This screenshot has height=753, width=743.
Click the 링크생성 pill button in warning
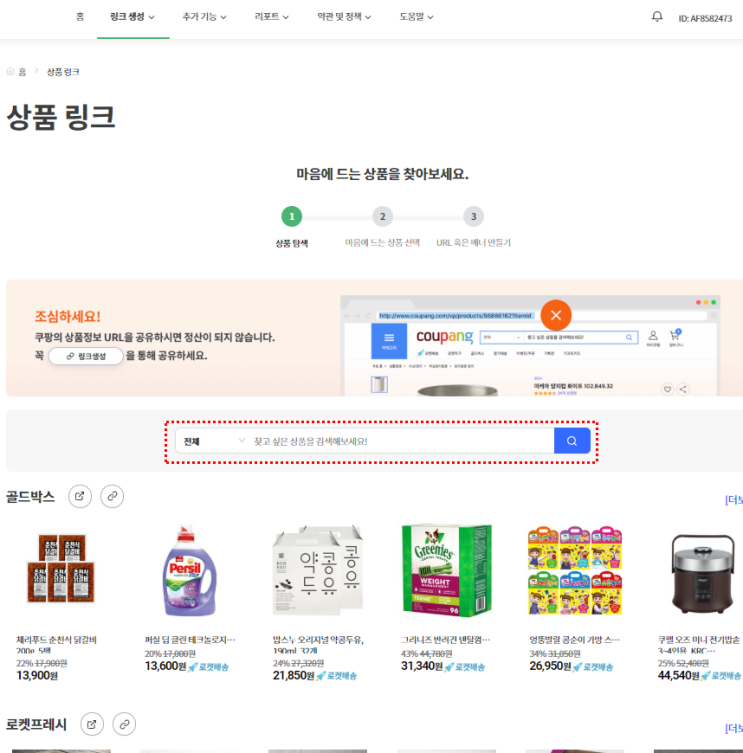click(86, 356)
